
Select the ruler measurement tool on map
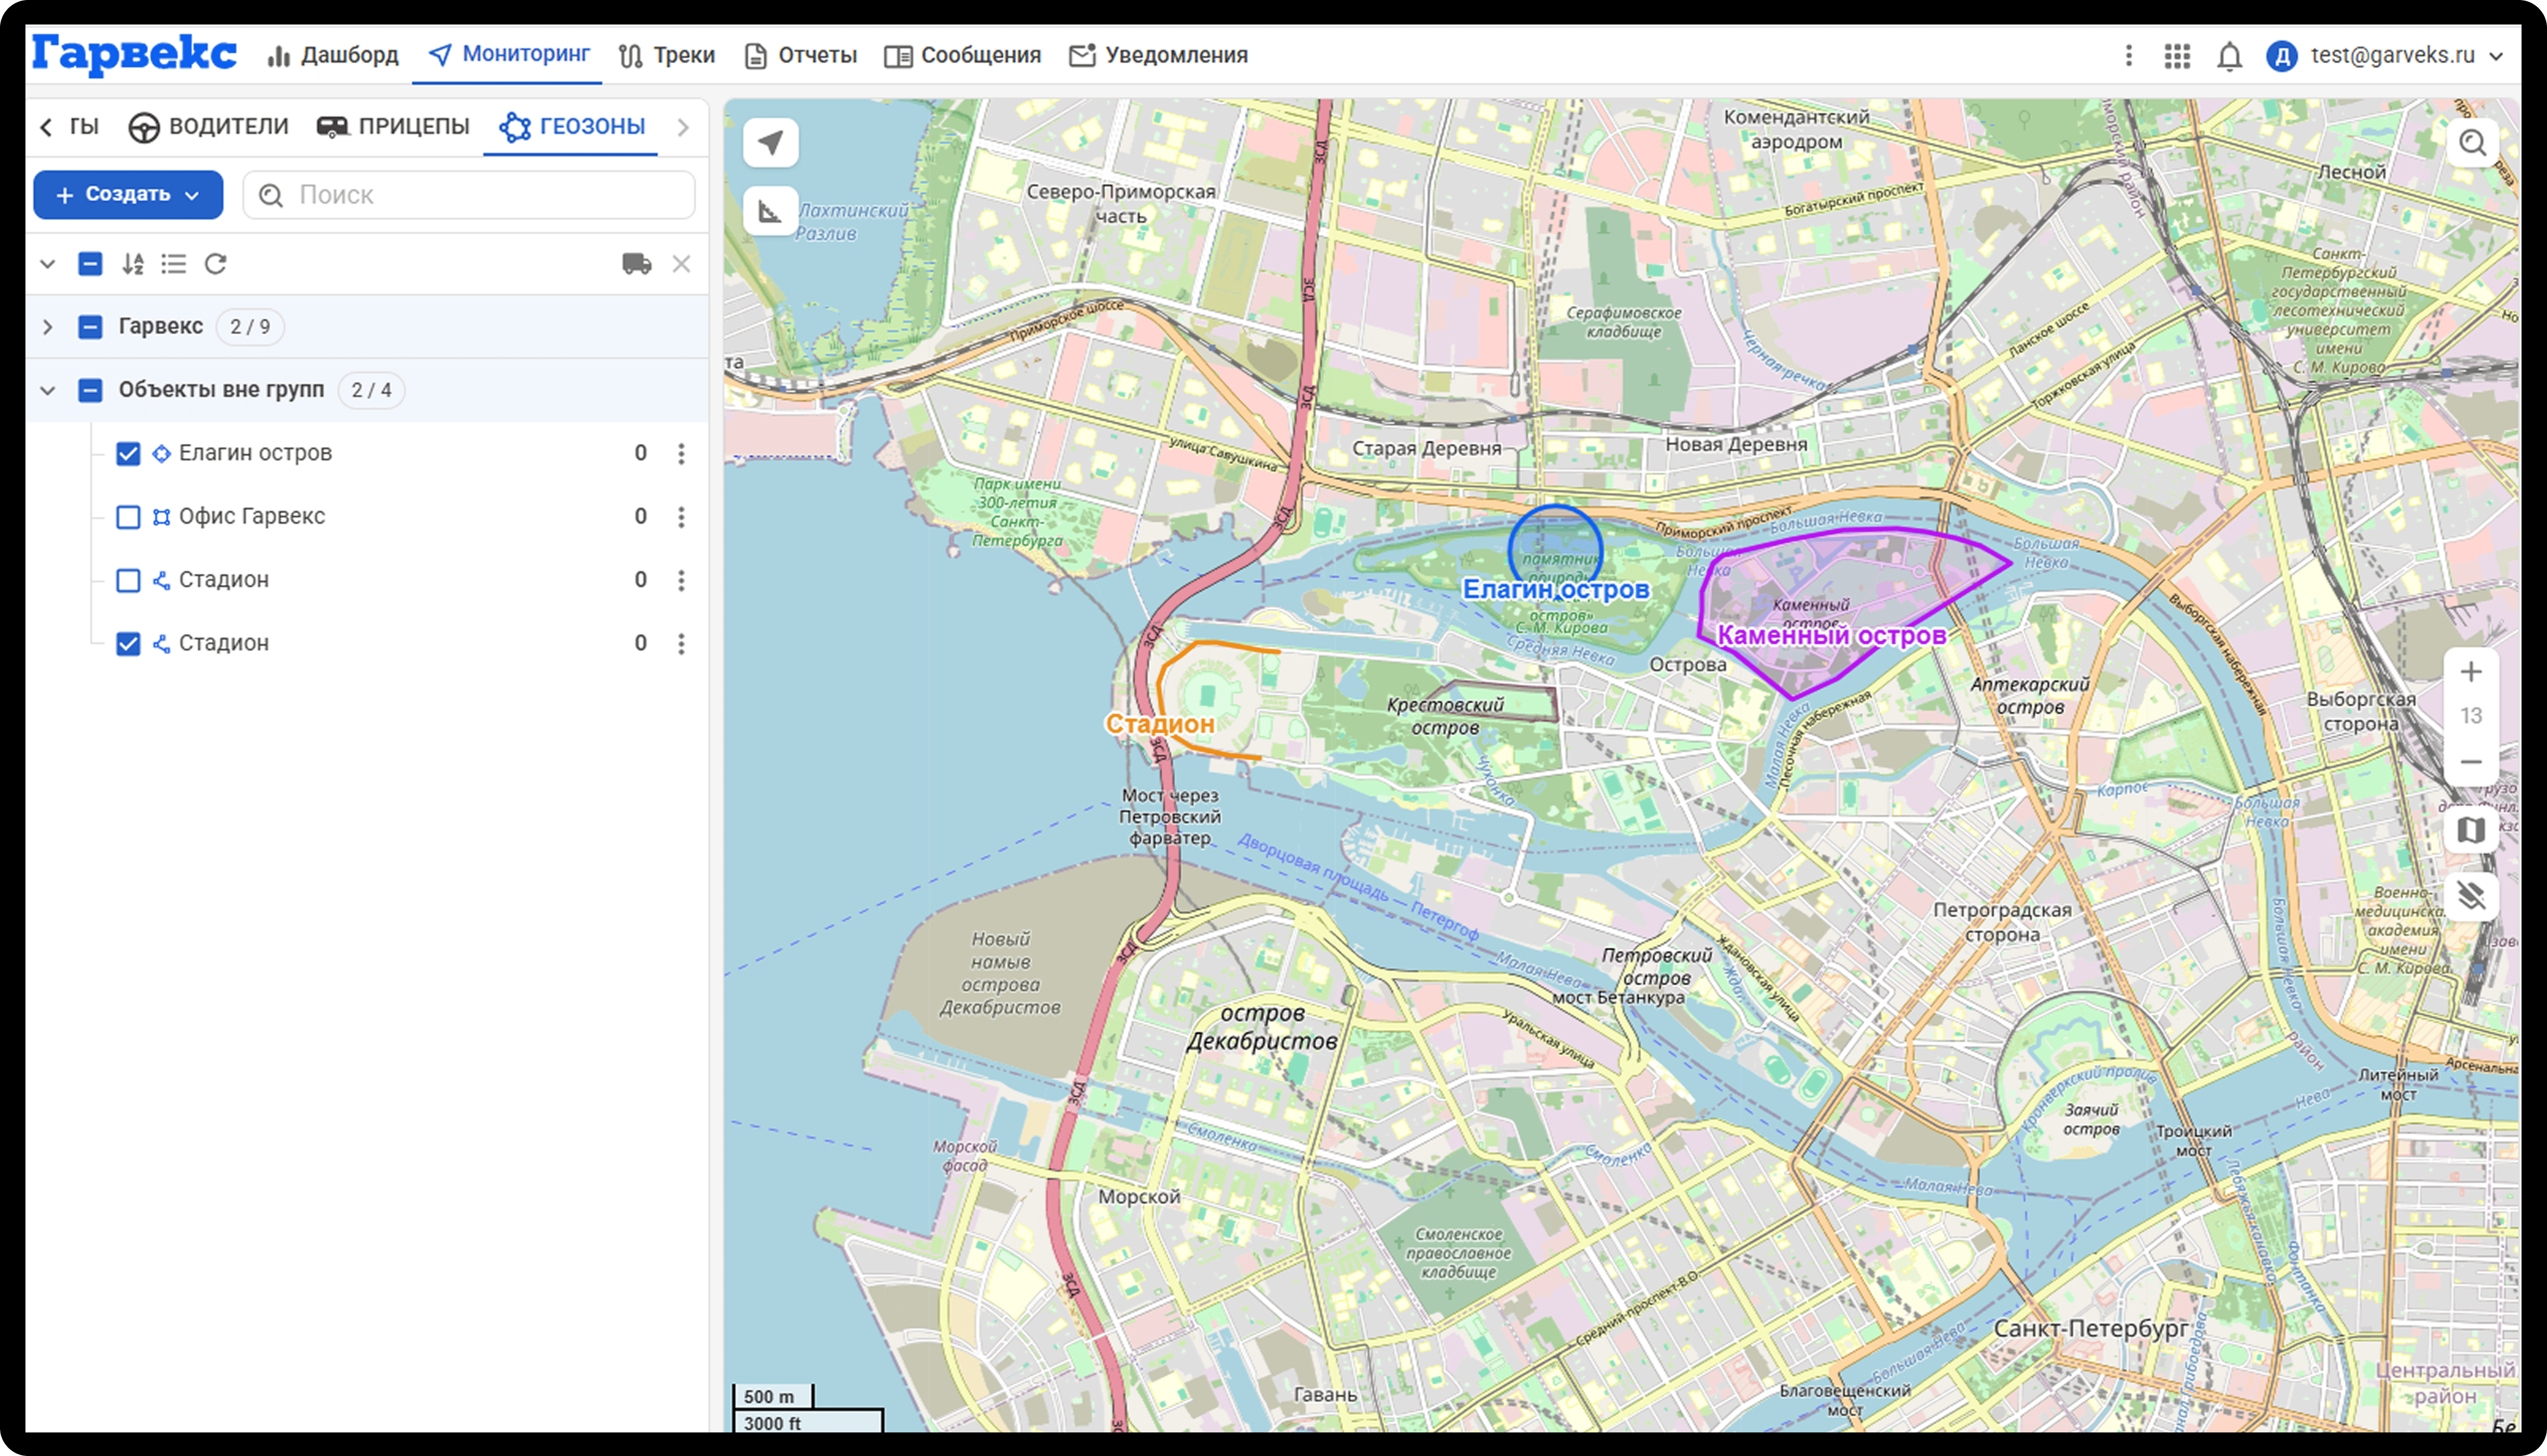770,211
